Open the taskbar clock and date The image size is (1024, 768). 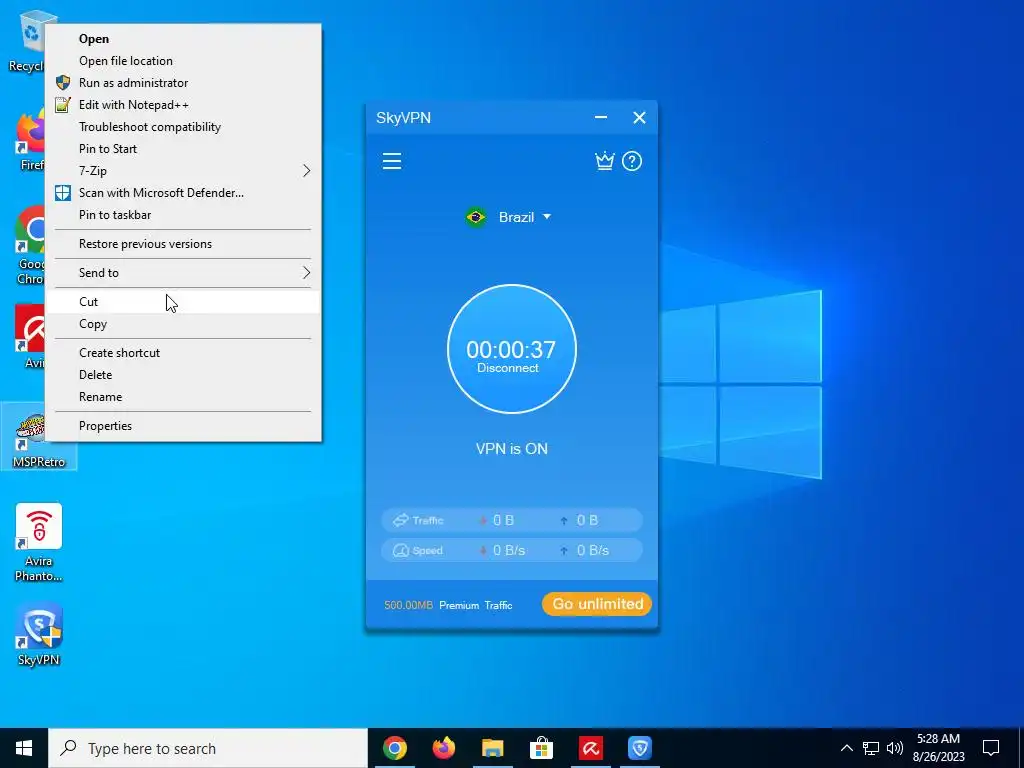pos(938,748)
